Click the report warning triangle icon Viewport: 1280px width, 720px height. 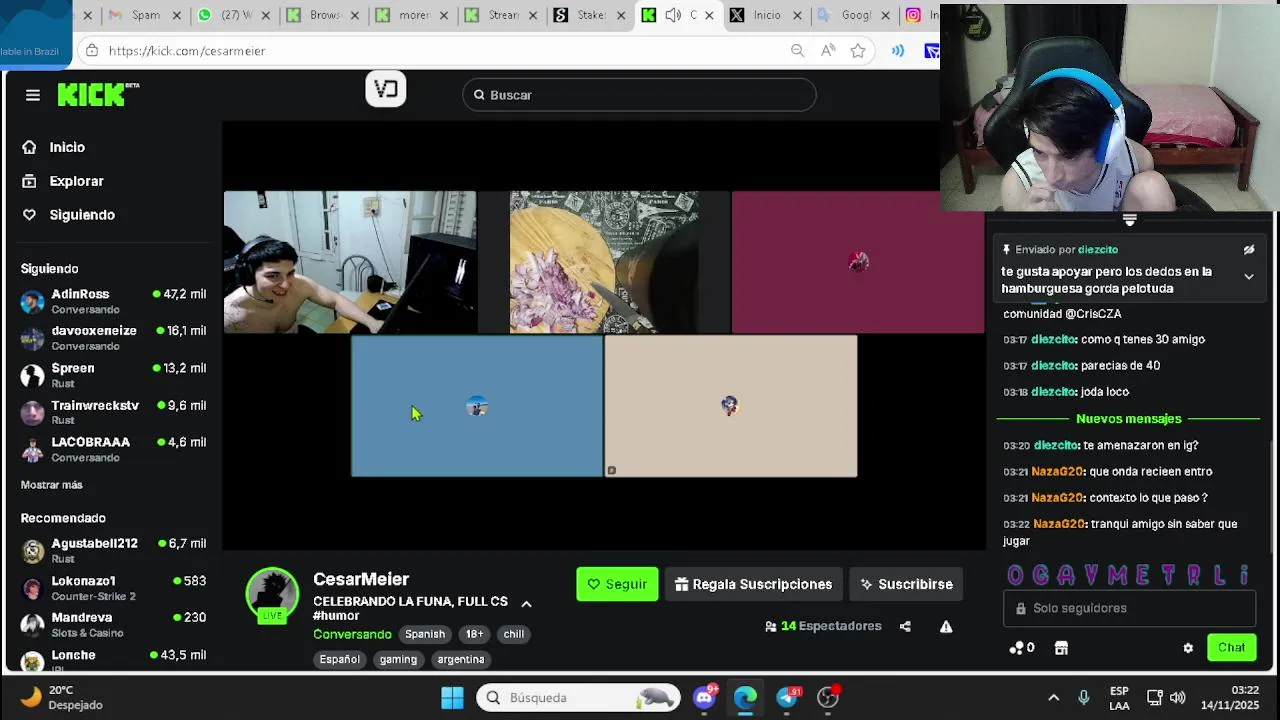click(946, 626)
